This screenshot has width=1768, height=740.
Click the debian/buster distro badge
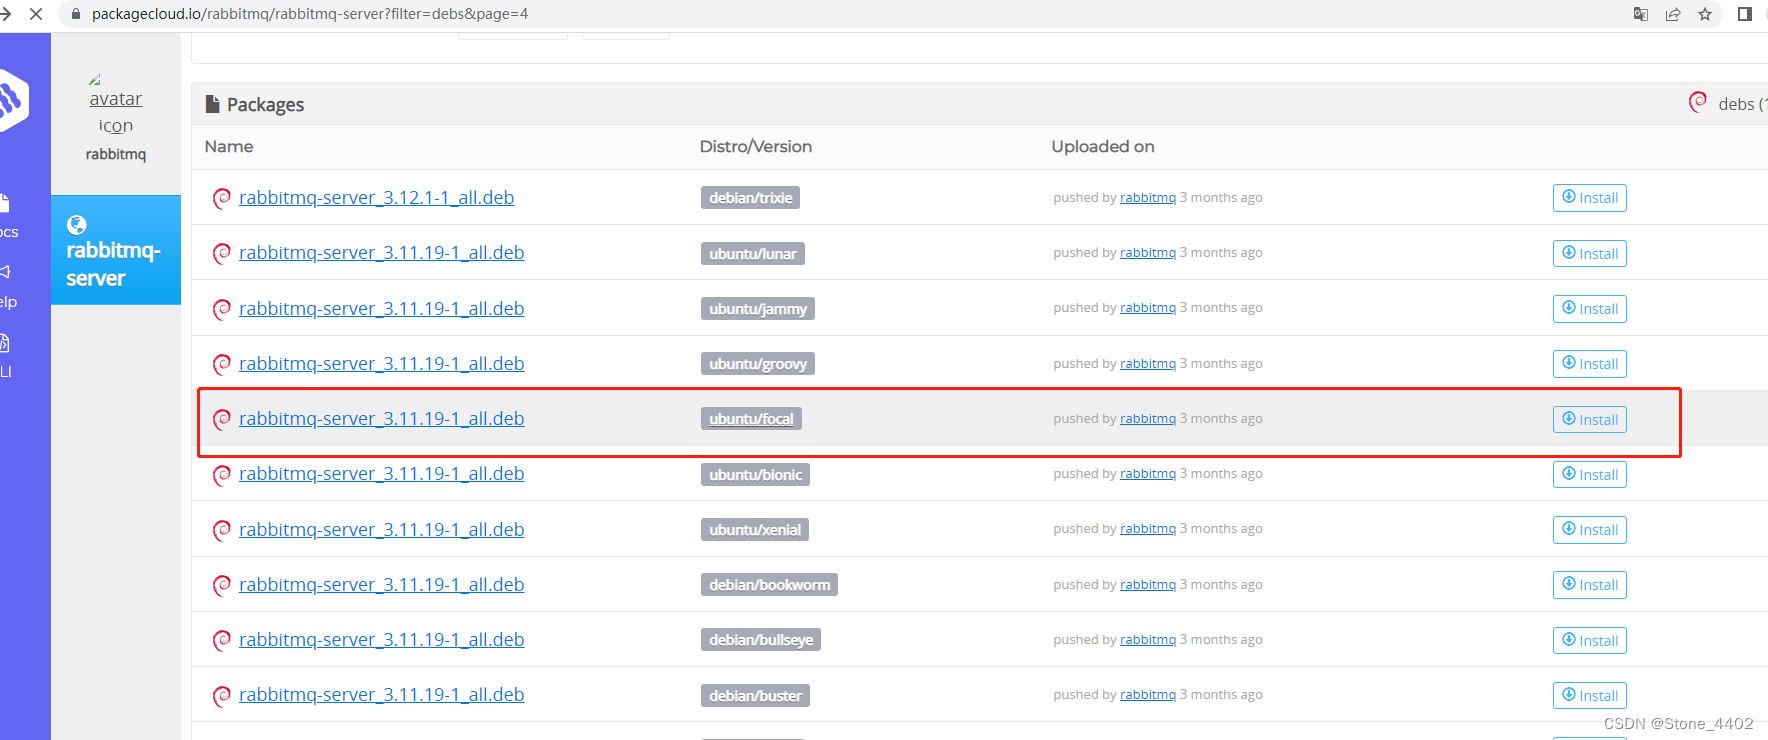[x=755, y=695]
